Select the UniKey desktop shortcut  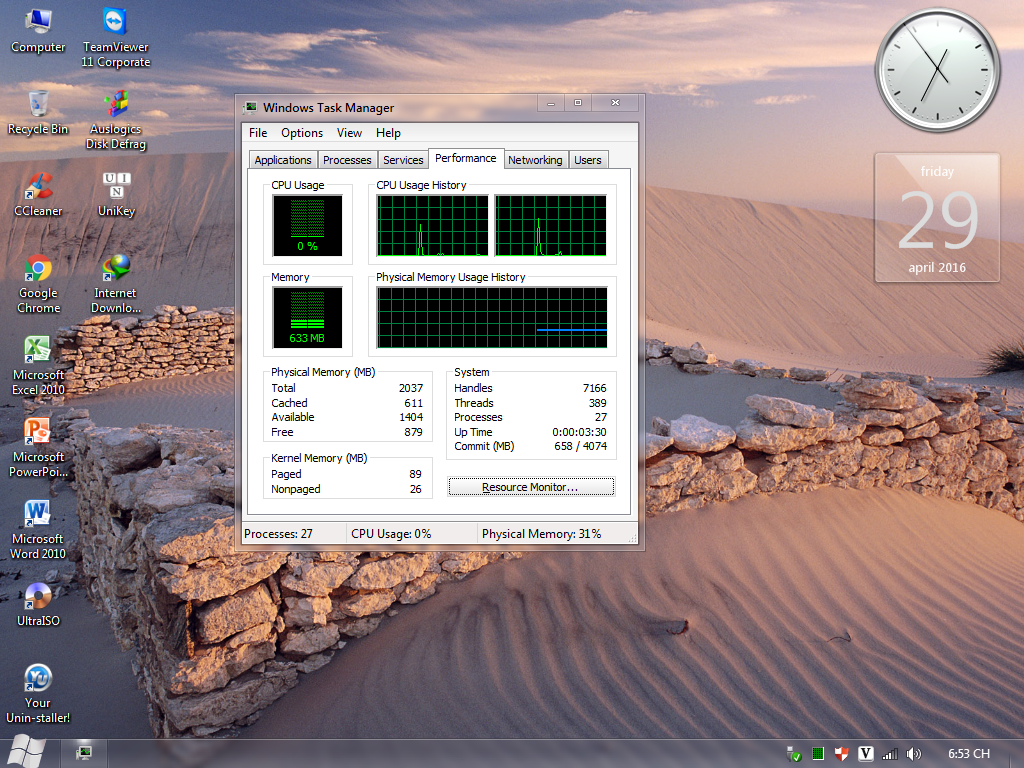click(x=116, y=195)
